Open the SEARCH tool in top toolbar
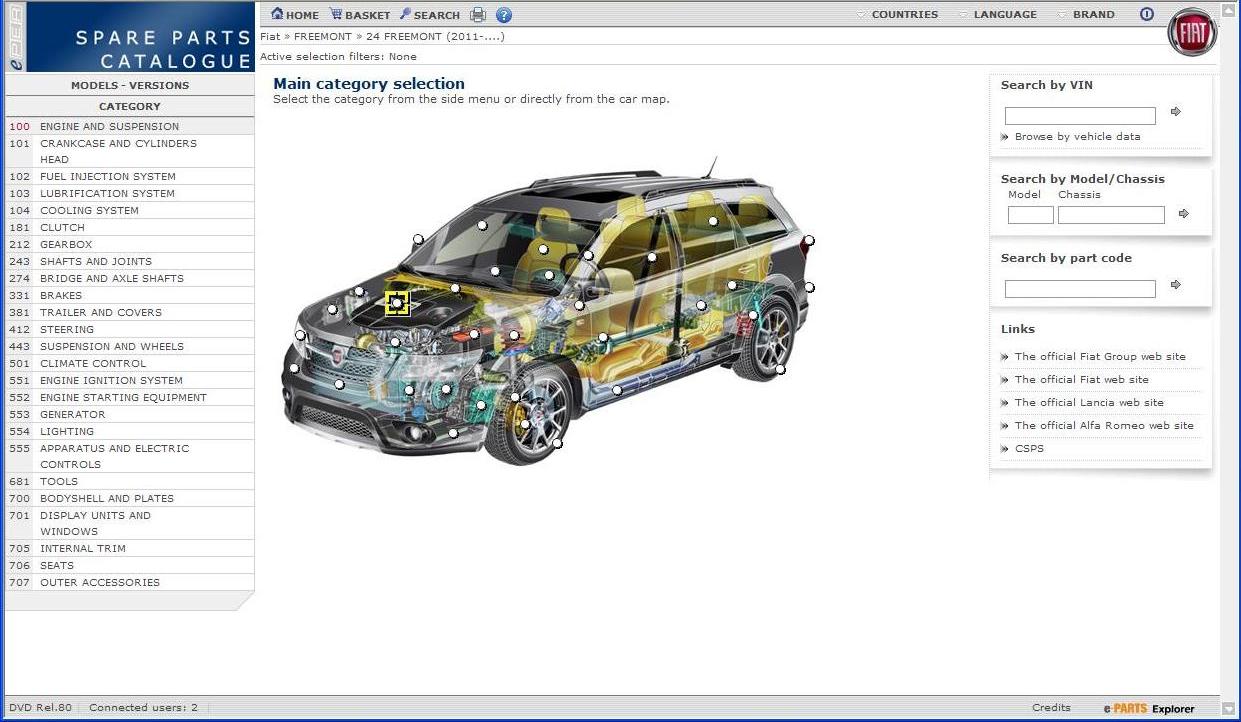The width and height of the screenshot is (1241, 722). click(x=430, y=15)
